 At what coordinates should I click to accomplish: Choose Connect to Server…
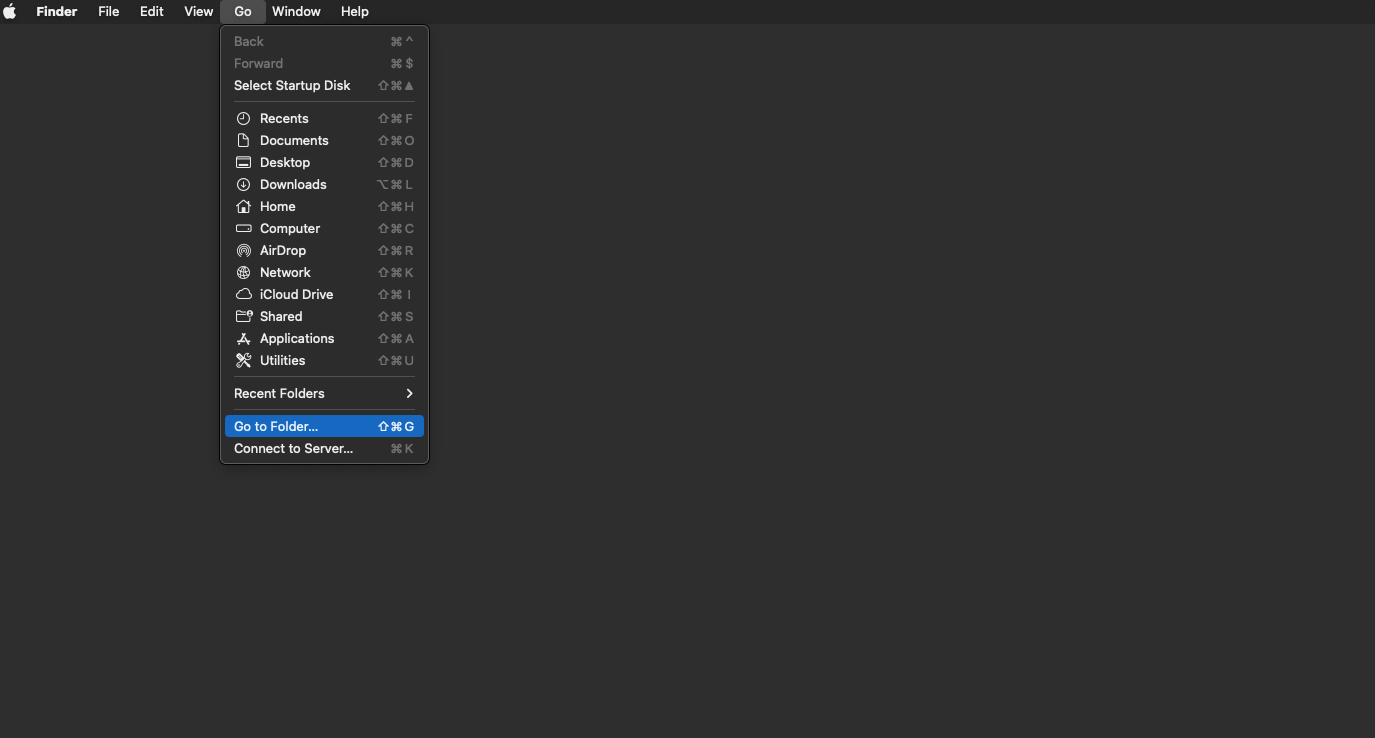(x=324, y=449)
